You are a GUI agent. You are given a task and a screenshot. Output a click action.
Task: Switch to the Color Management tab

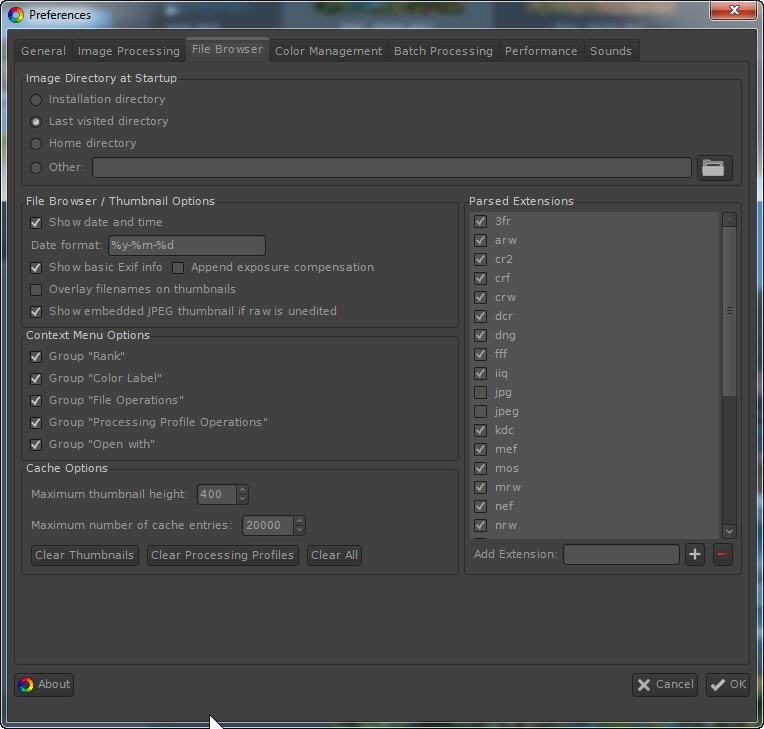328,51
